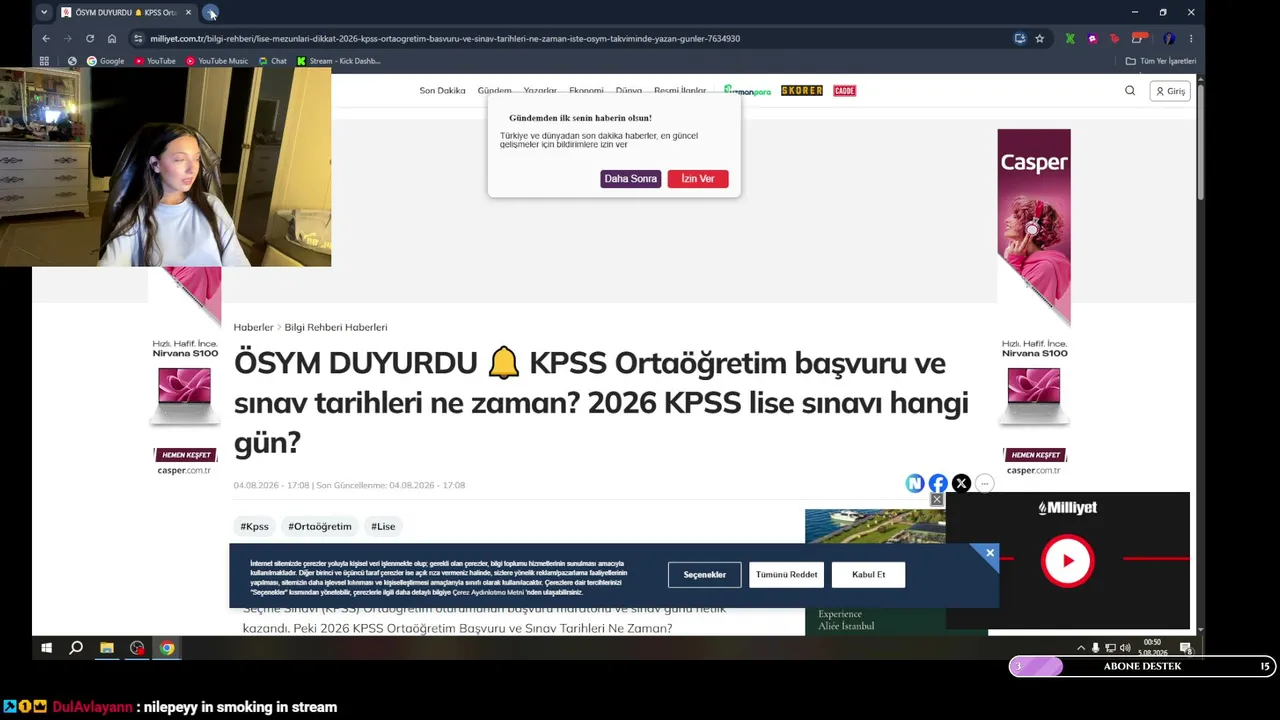Open the Windows Start menu
Viewport: 1280px width, 720px height.
[46, 648]
